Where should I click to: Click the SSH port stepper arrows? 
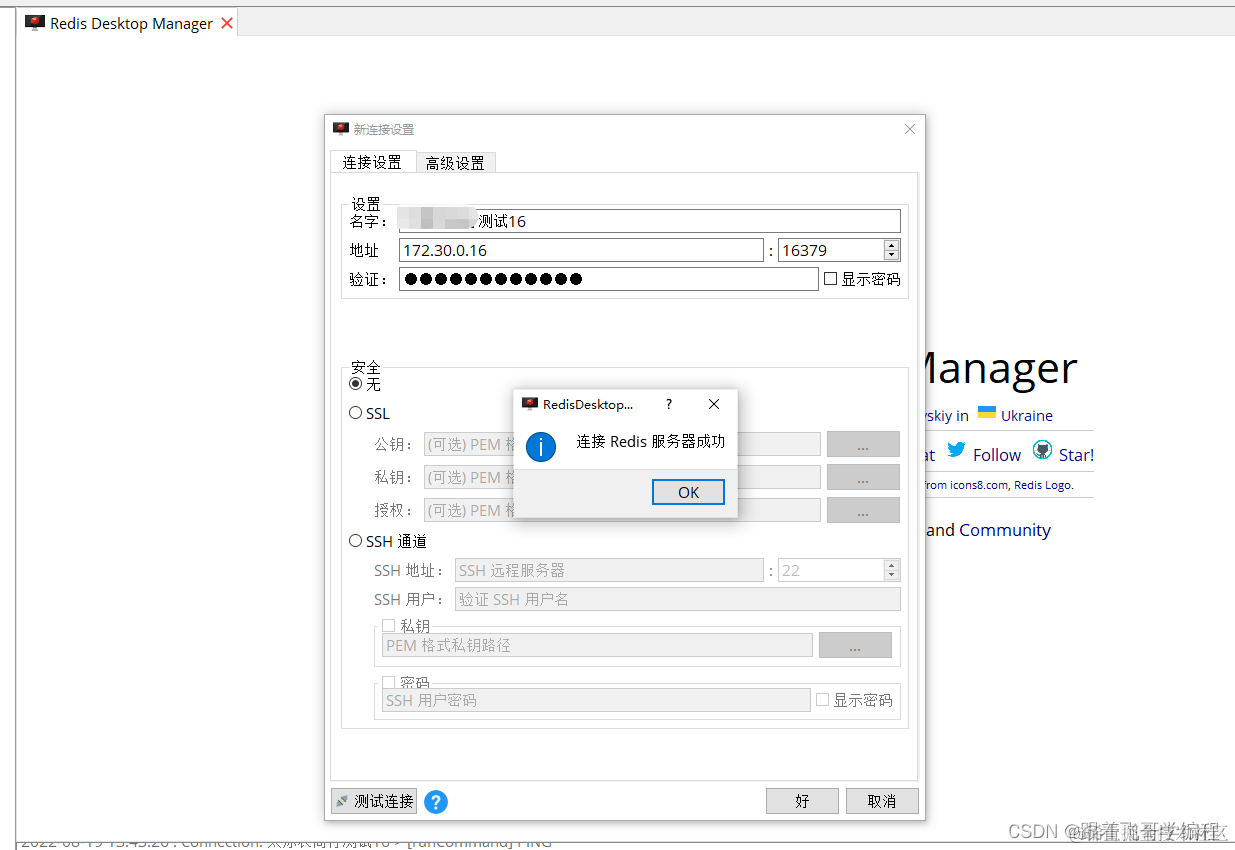pos(892,570)
